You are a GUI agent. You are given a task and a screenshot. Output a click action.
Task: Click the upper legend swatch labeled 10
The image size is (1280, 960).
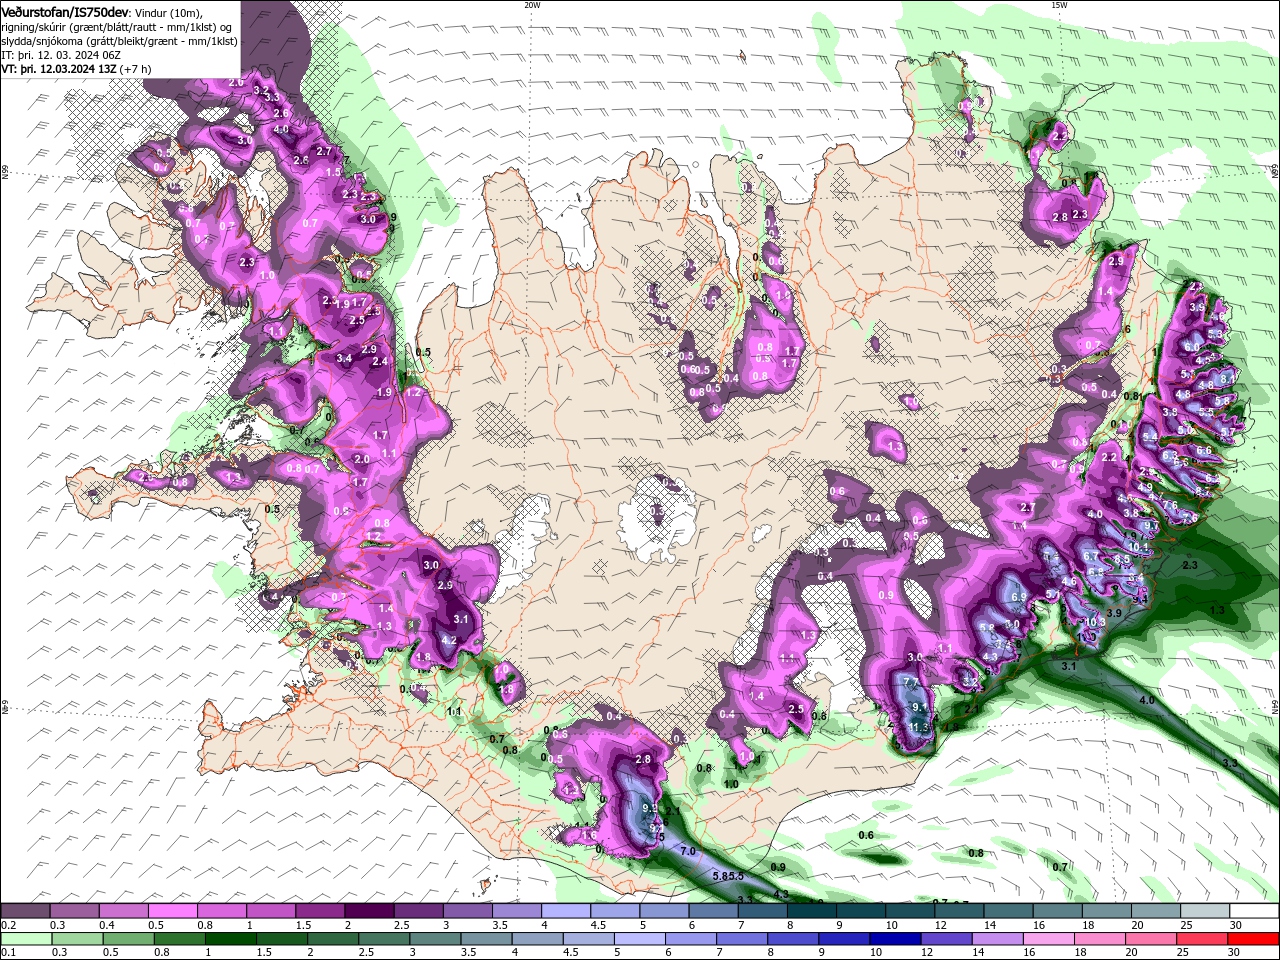coord(909,911)
